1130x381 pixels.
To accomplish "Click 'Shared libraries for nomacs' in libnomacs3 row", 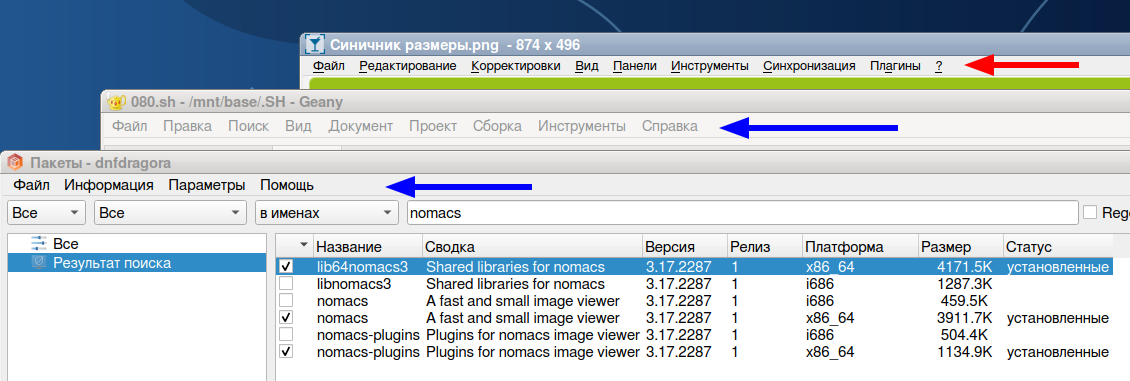I will (515, 284).
